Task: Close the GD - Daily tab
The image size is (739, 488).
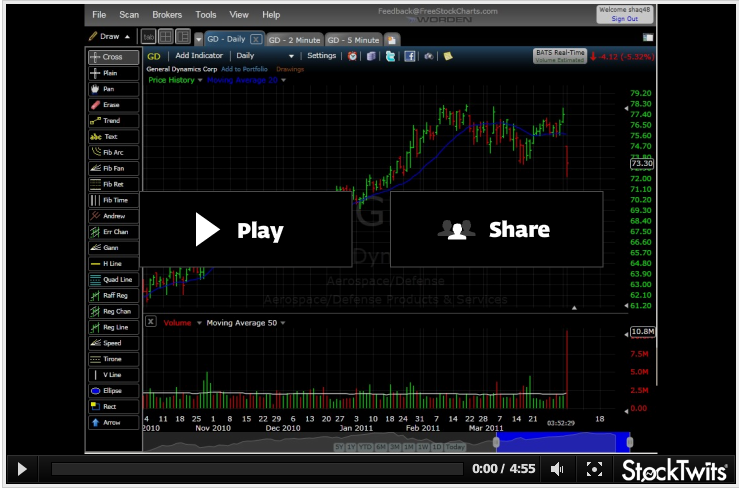Action: tap(255, 39)
